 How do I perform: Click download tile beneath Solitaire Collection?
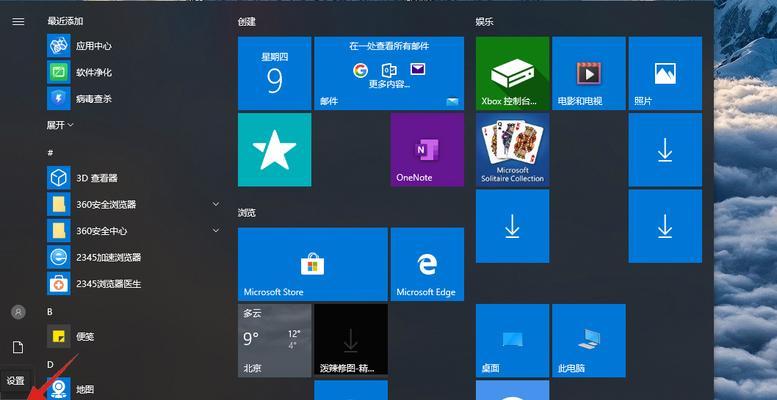(x=512, y=226)
